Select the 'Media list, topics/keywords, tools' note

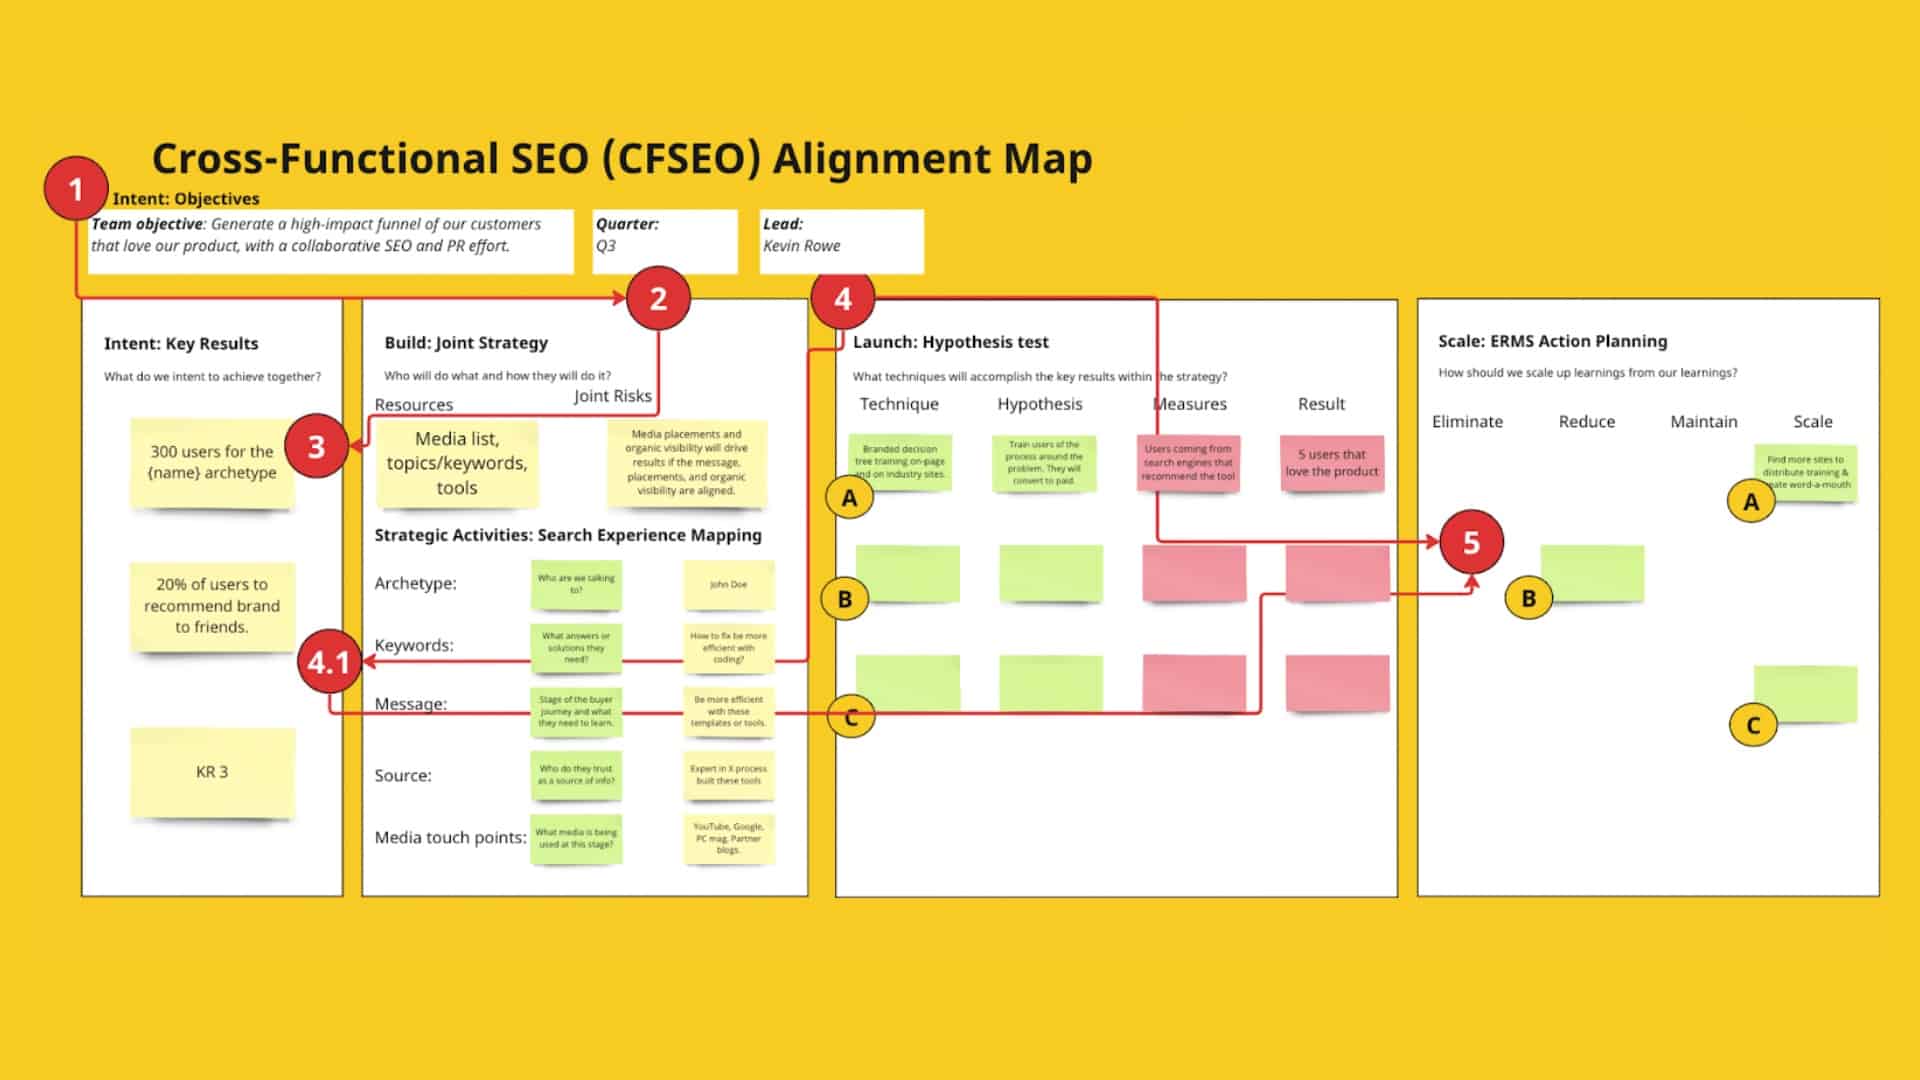457,463
